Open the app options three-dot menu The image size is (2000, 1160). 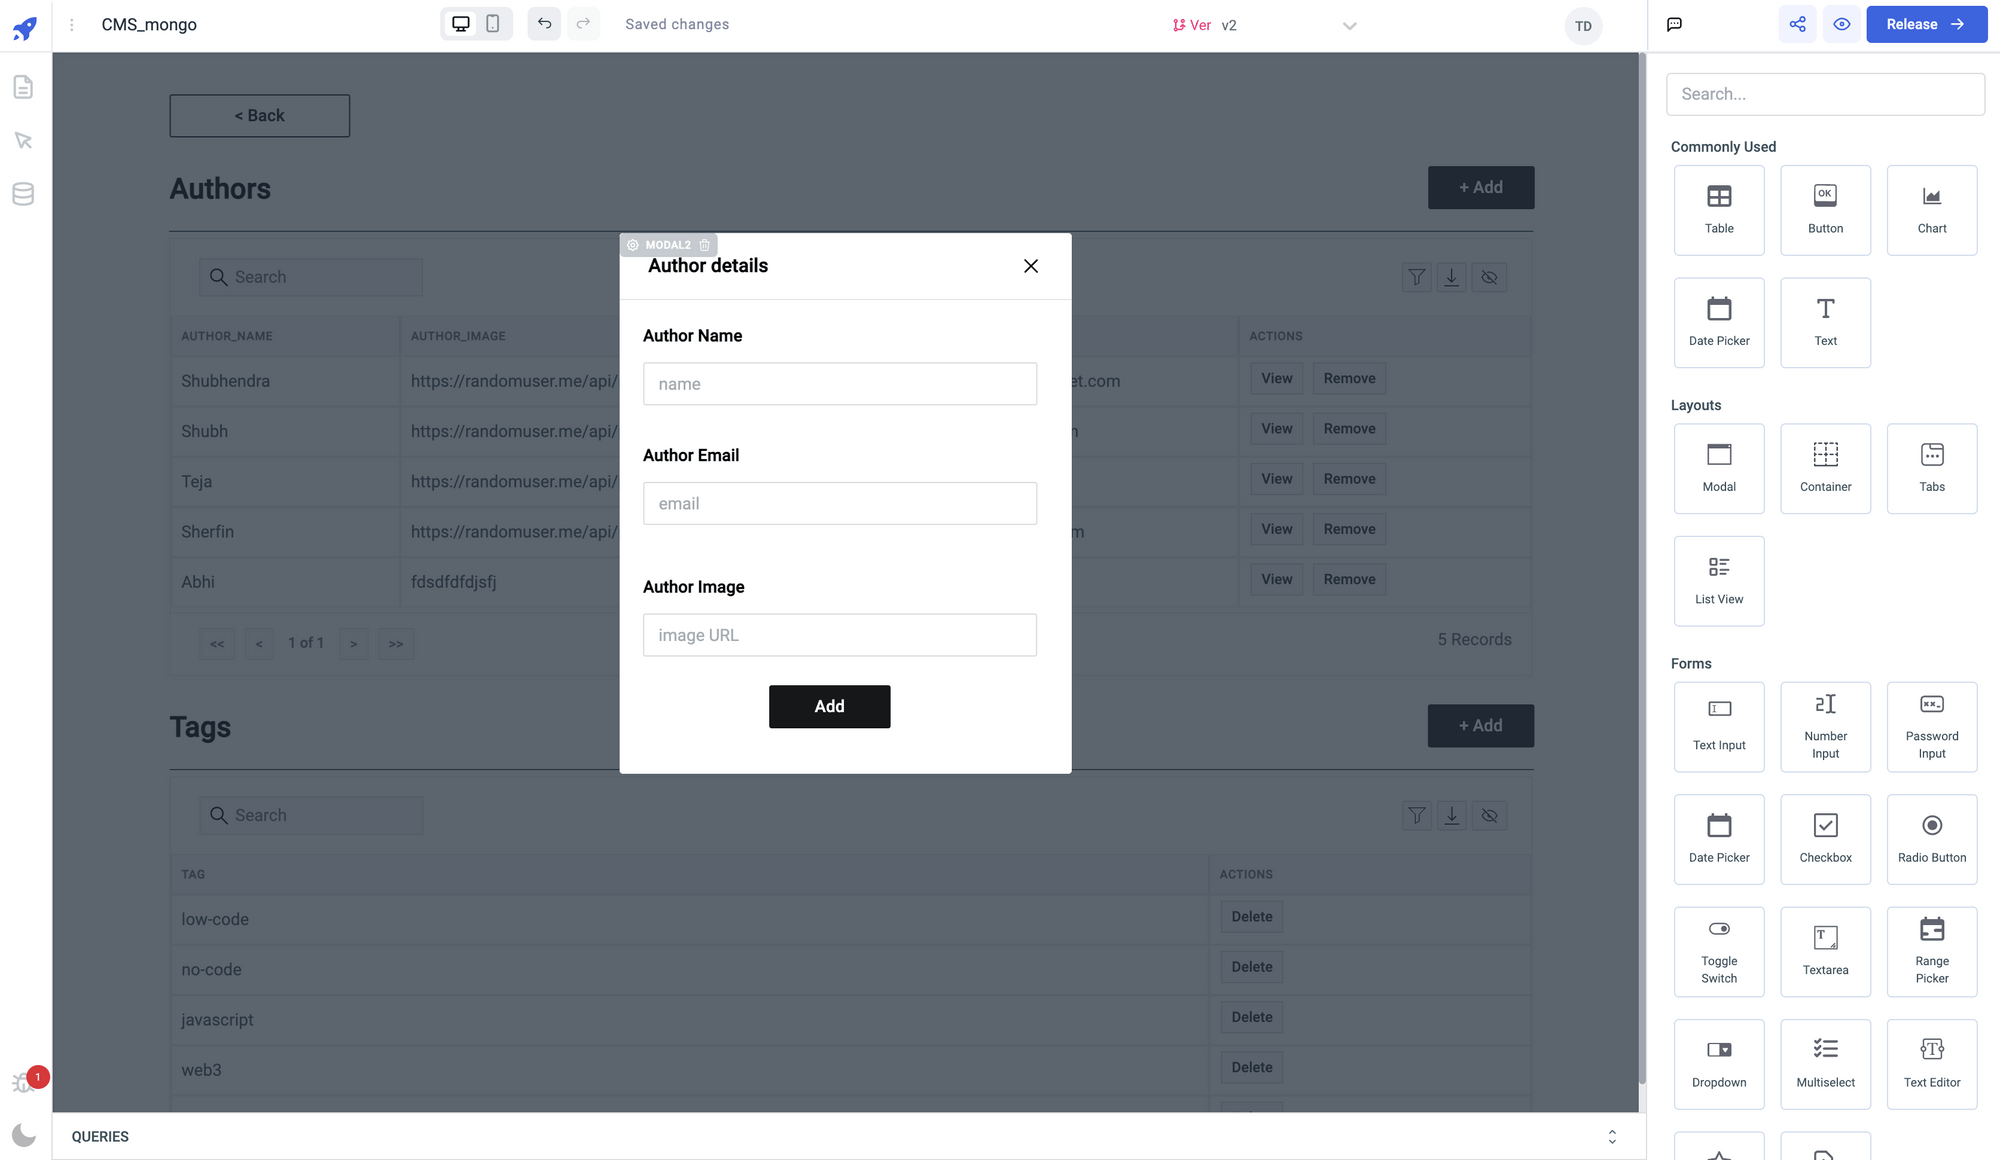point(71,25)
